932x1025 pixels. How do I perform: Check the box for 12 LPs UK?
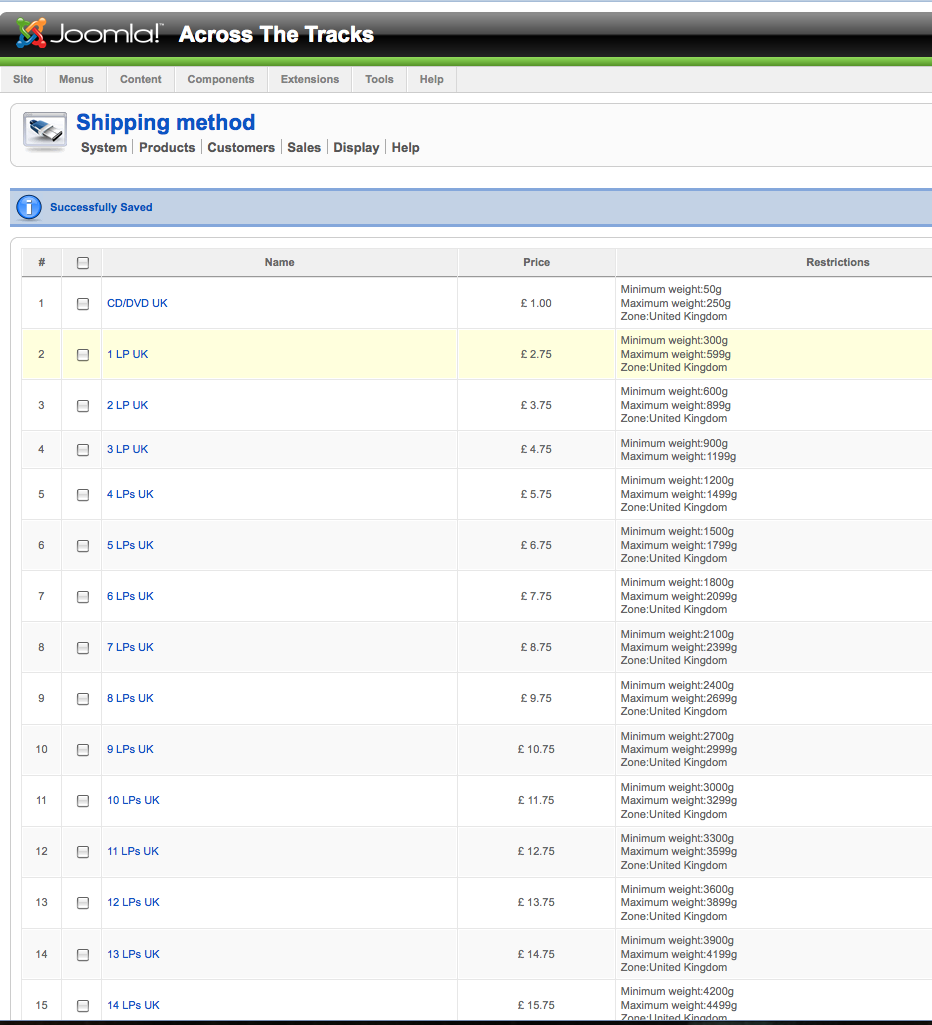point(83,903)
